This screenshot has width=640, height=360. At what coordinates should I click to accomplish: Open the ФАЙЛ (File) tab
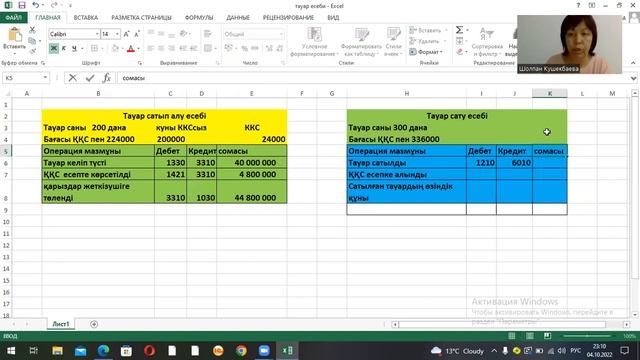tap(13, 18)
